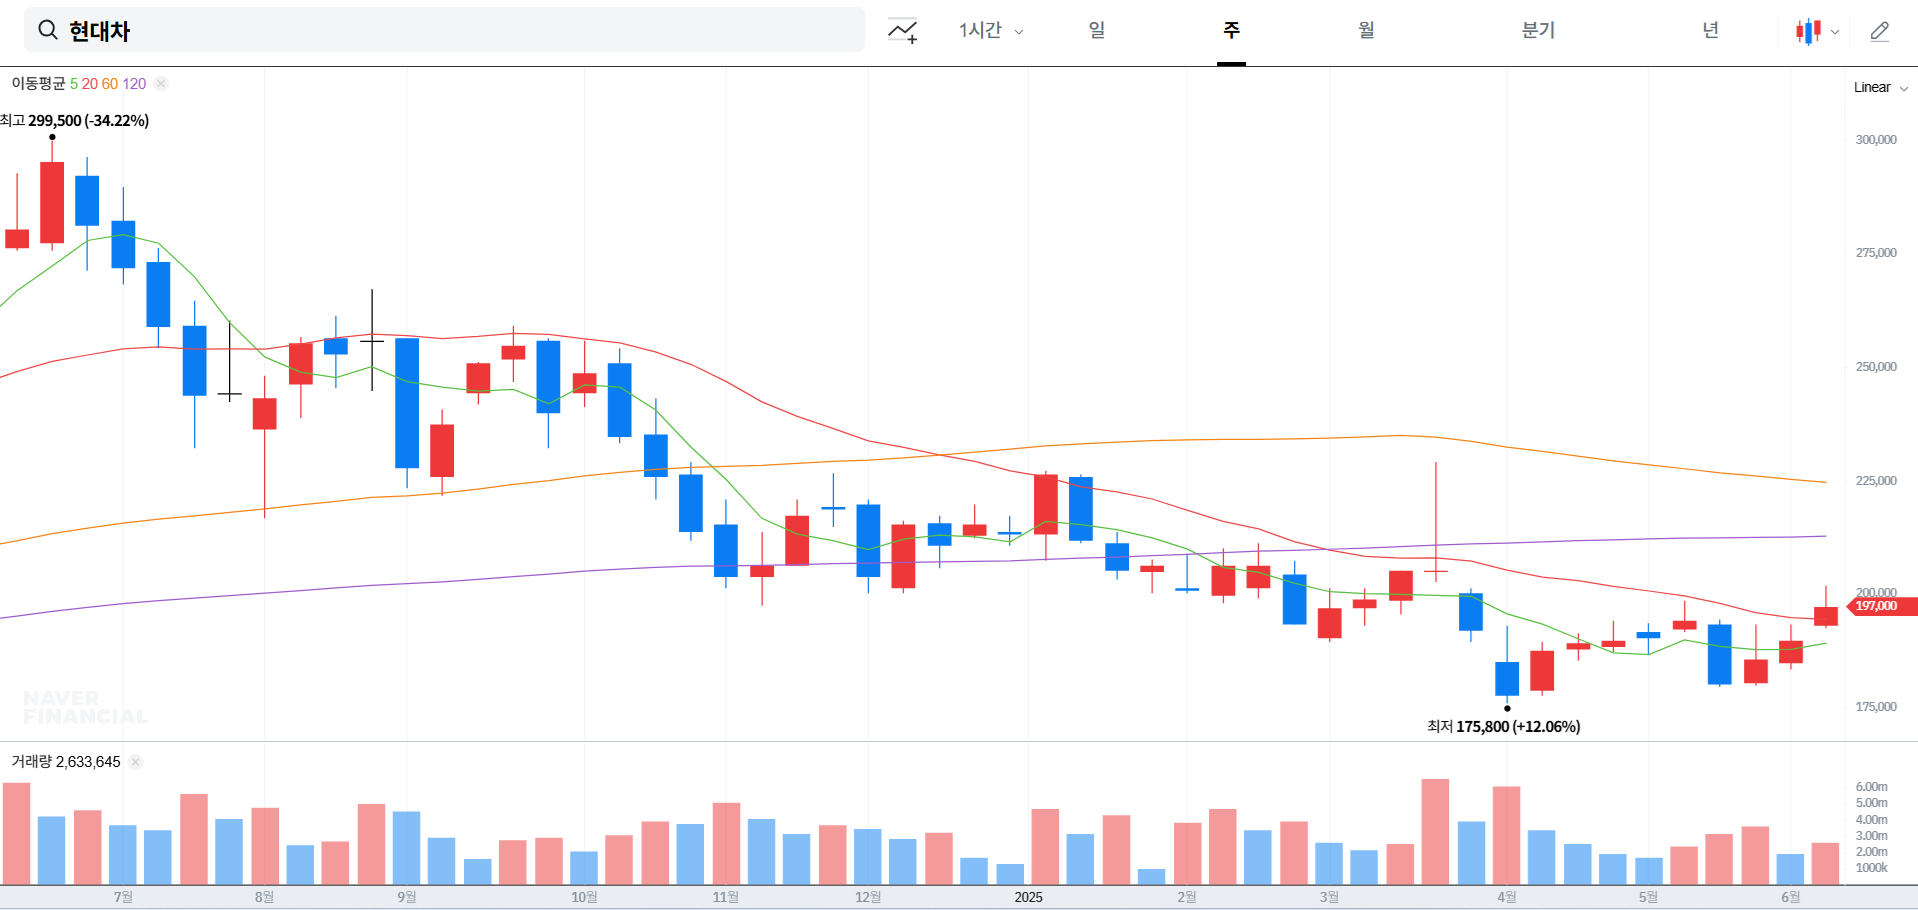Click the 거래량 2,633,645 label

click(65, 761)
